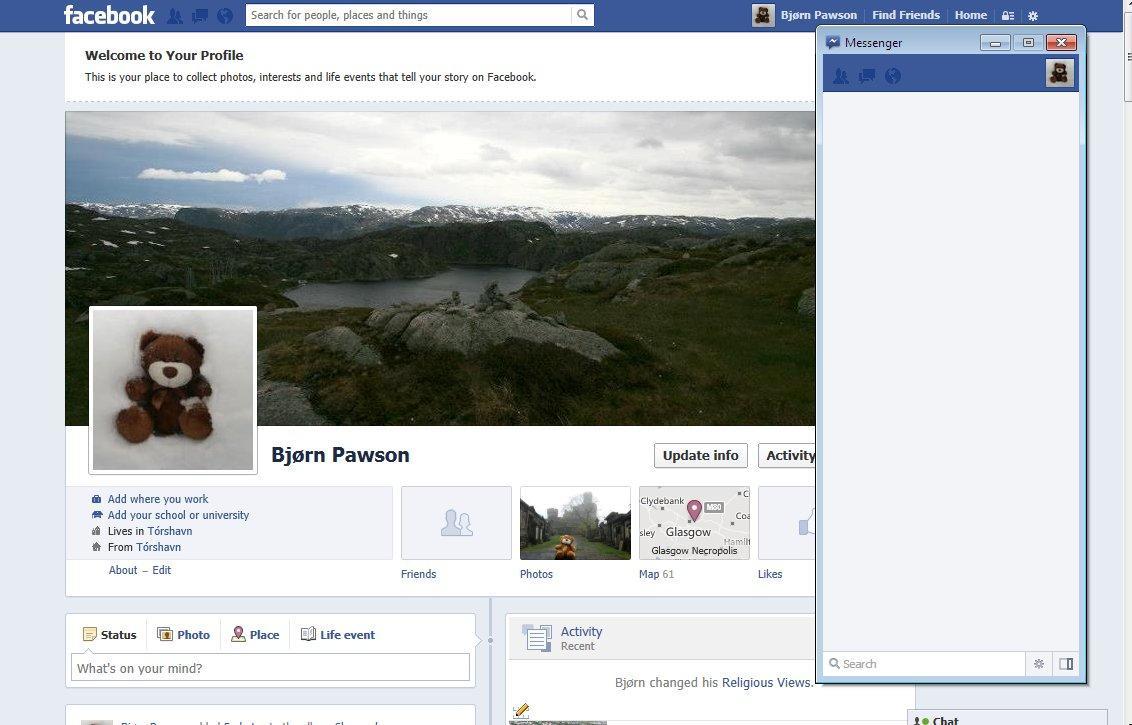Expand the Chat bar at bottom right
This screenshot has width=1132, height=725.
(x=945, y=720)
